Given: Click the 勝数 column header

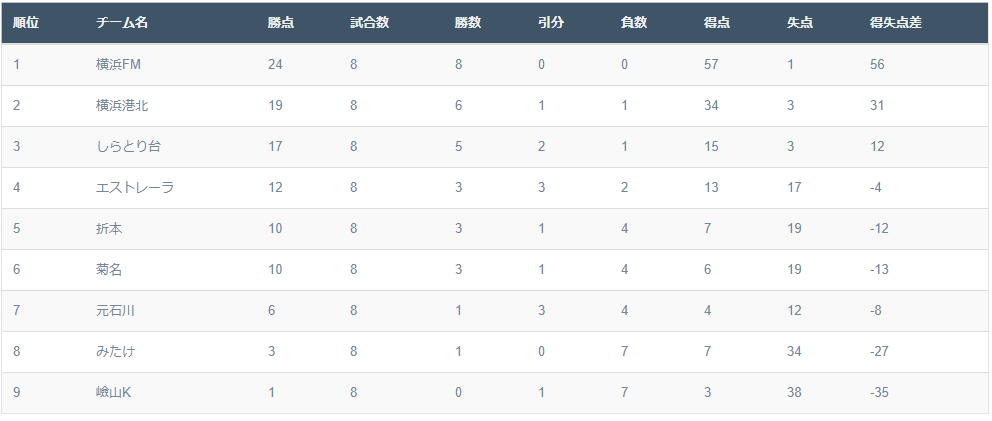Looking at the screenshot, I should tap(467, 23).
